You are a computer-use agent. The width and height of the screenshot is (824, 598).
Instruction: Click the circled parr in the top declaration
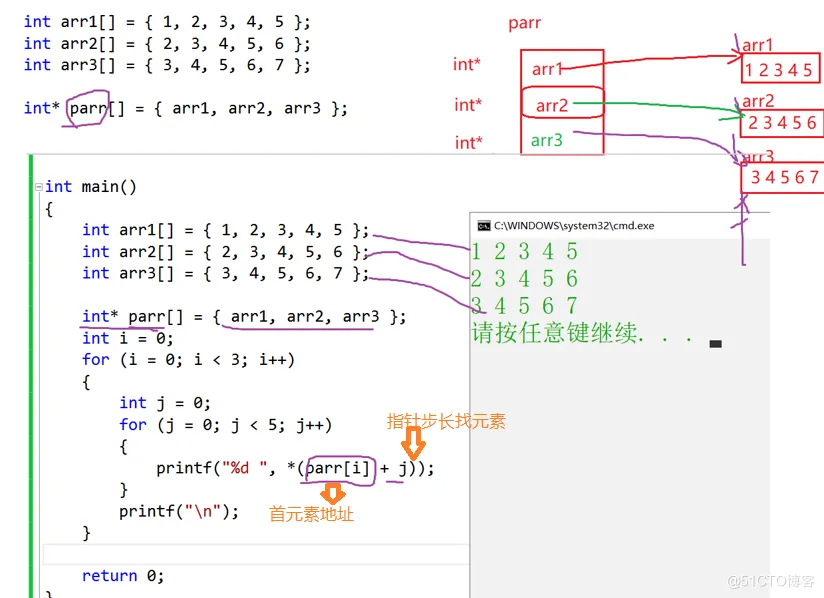point(88,109)
